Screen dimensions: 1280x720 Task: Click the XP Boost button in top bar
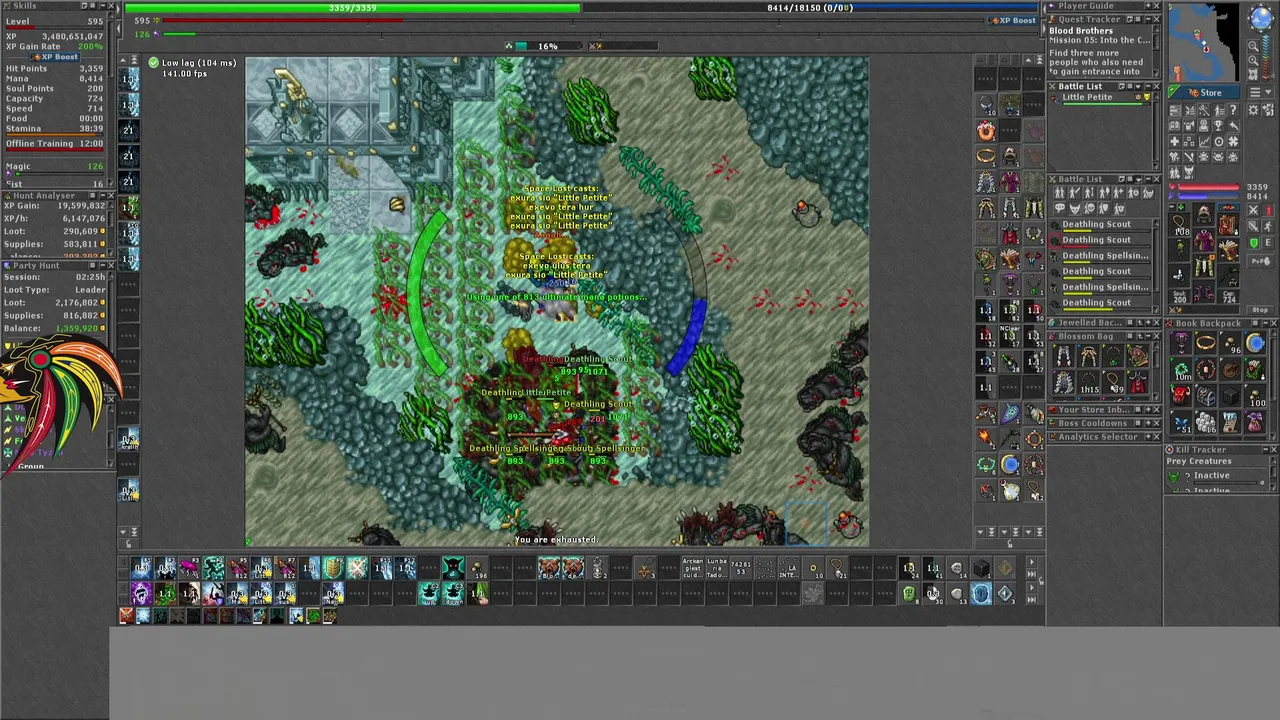pyautogui.click(x=1013, y=20)
